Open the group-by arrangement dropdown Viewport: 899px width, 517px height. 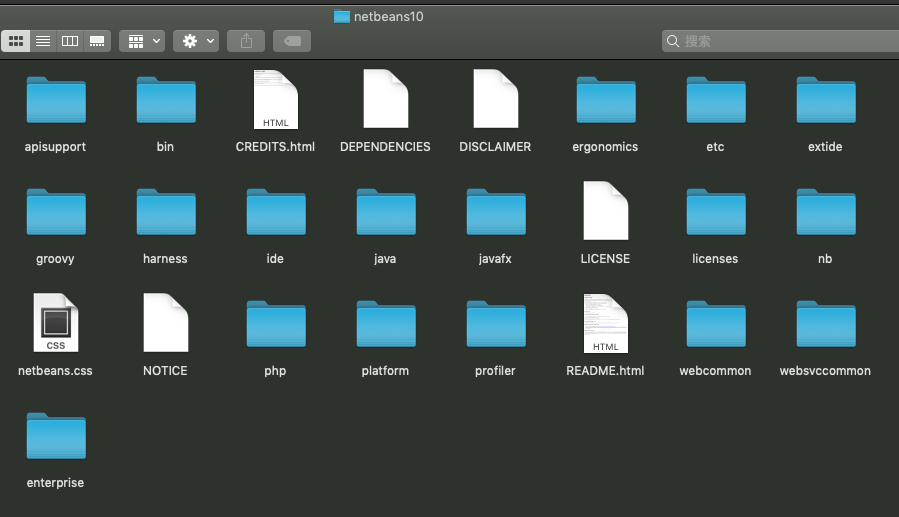142,41
